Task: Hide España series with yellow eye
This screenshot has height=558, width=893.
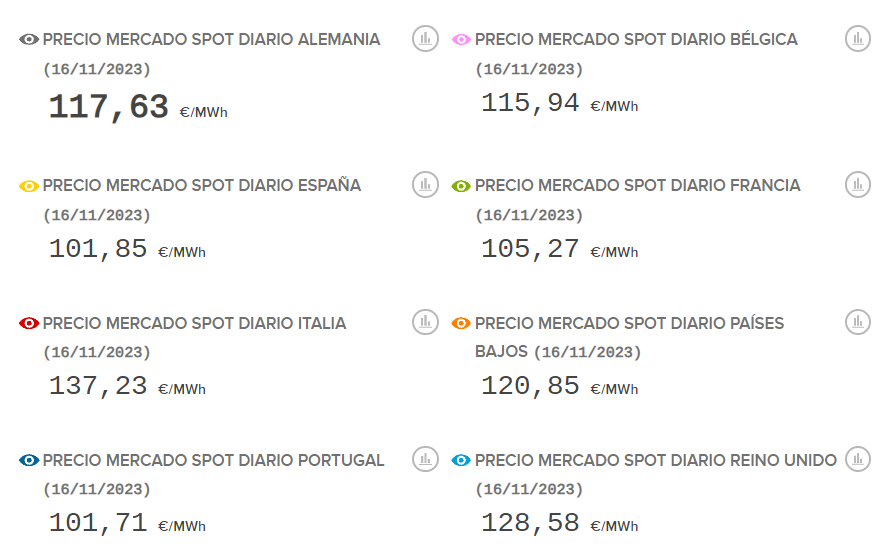Action: tap(29, 186)
